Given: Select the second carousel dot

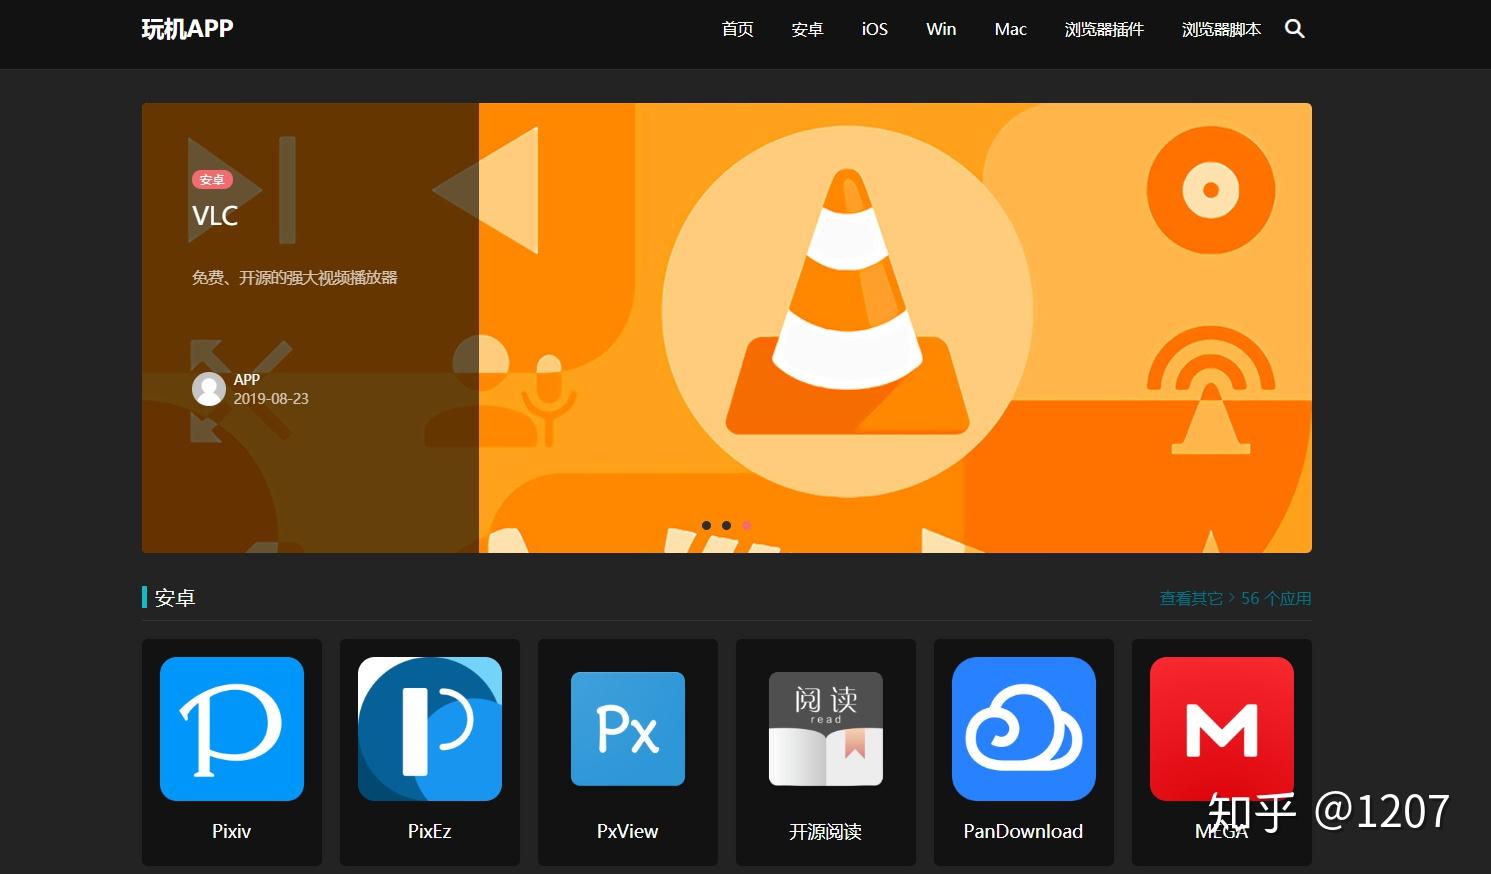Looking at the screenshot, I should tap(726, 525).
